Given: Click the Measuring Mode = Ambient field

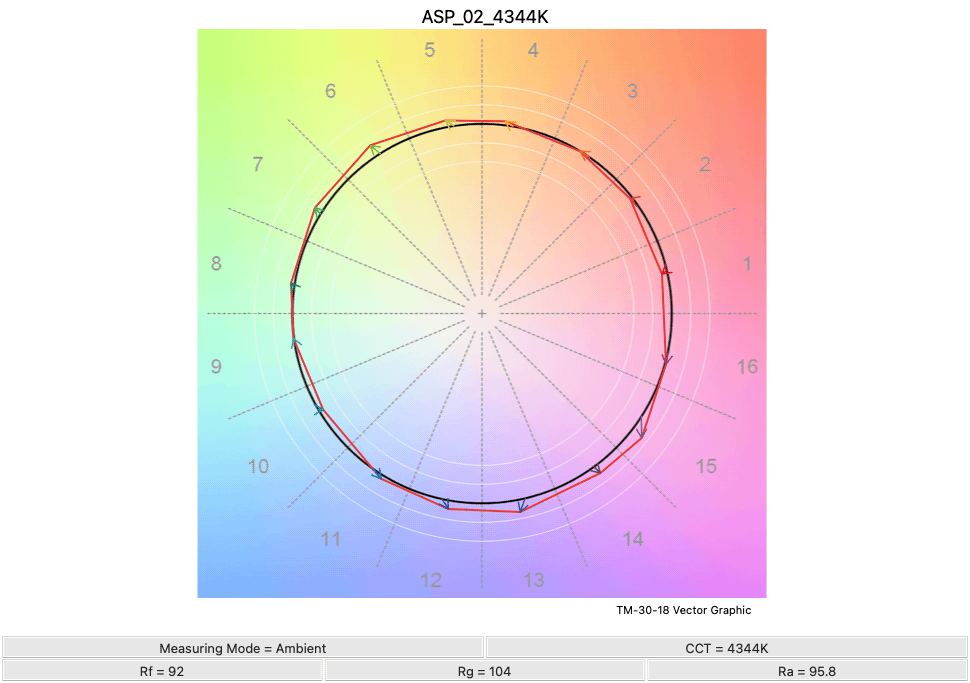Looking at the screenshot, I should tap(242, 648).
